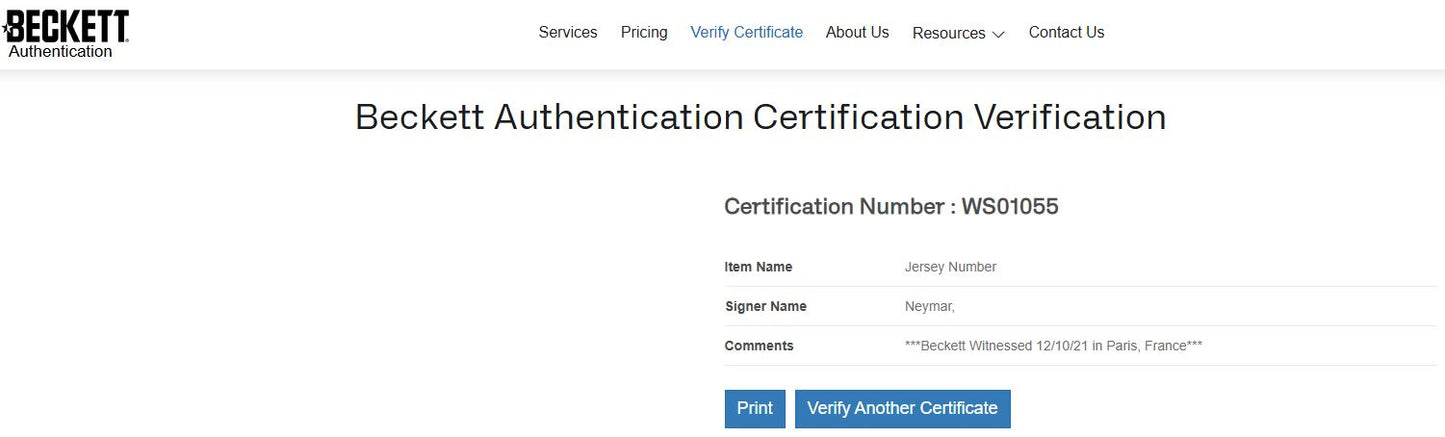The width and height of the screenshot is (1445, 437).
Task: Click the Authentication text under the logo
Action: (60, 52)
